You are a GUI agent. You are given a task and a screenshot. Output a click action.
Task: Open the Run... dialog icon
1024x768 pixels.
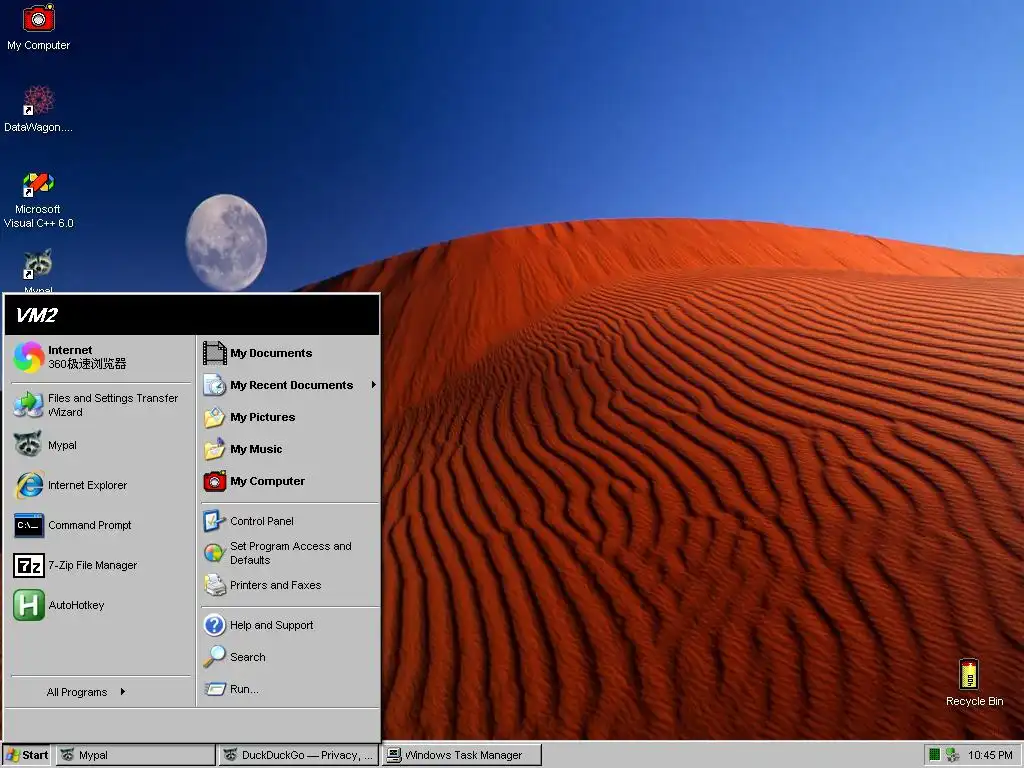(x=214, y=689)
